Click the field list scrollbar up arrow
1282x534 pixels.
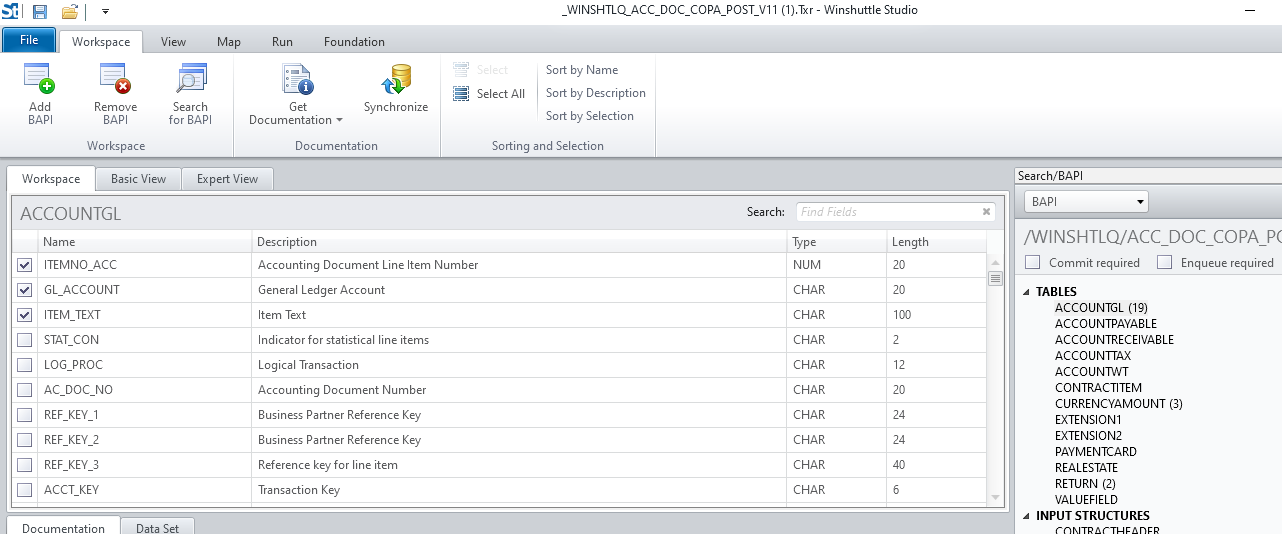pos(995,262)
